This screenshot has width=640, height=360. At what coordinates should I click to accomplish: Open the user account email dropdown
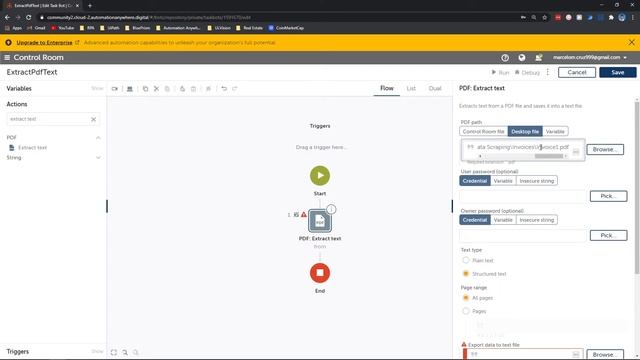pyautogui.click(x=590, y=58)
